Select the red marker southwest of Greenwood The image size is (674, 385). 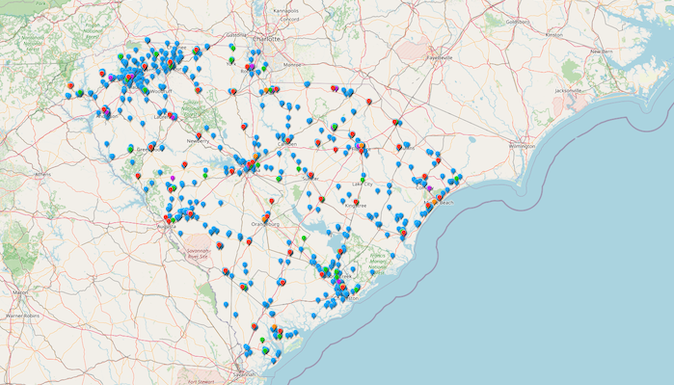(x=138, y=176)
